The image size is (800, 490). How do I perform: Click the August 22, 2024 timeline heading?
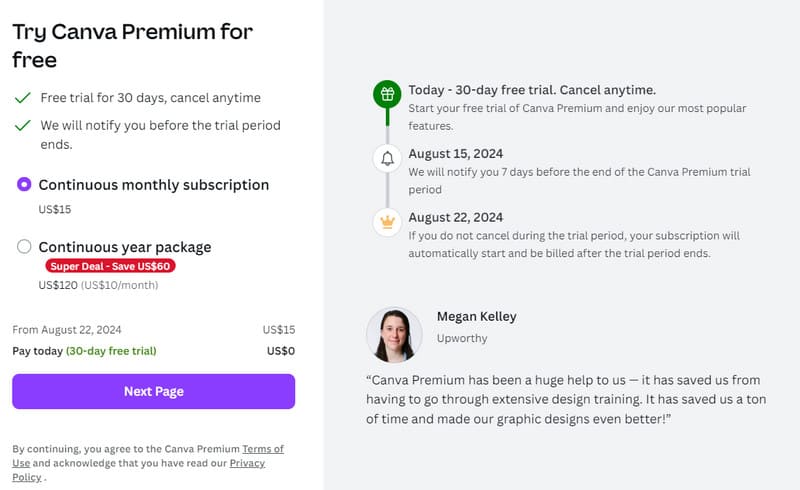(455, 217)
